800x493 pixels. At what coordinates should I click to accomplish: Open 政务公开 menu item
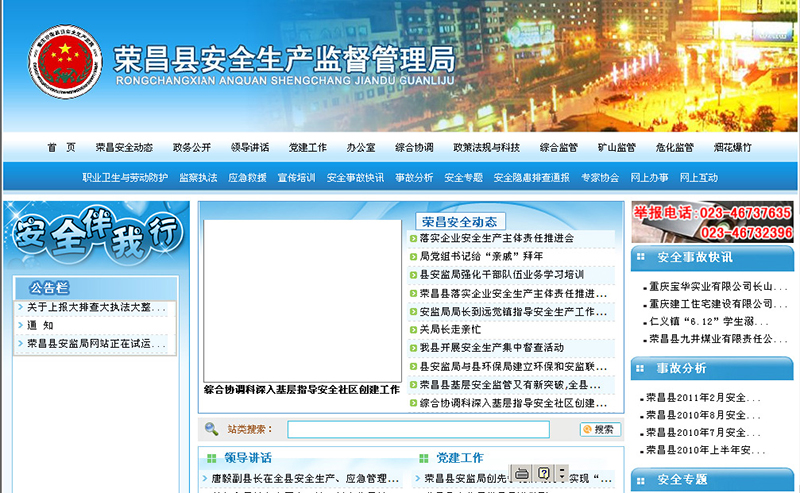coord(192,147)
